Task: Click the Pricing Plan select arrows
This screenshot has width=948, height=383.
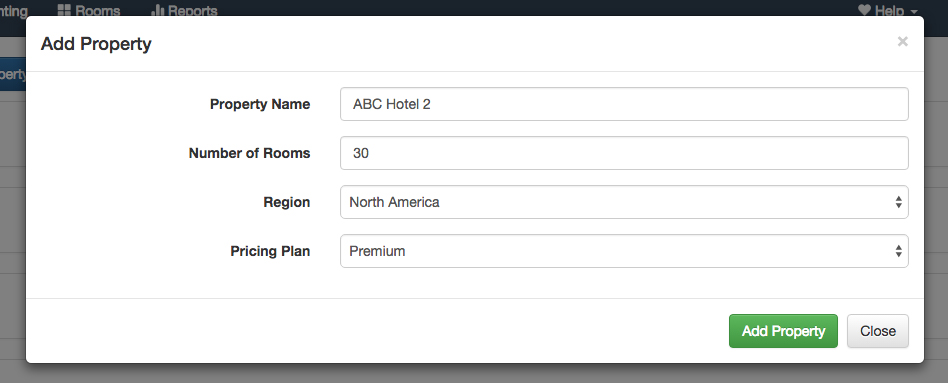Action: point(898,251)
